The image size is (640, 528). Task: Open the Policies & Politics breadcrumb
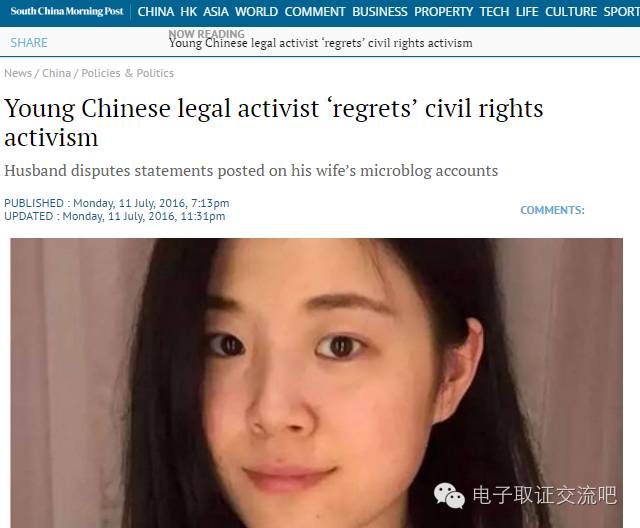[x=127, y=73]
